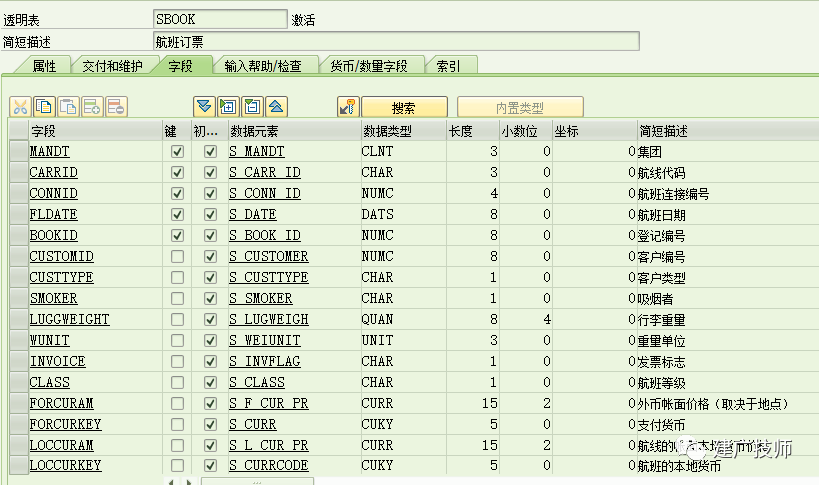Viewport: 819px width, 485px height.
Task: Click the FORCURAM field name
Action: (61, 403)
